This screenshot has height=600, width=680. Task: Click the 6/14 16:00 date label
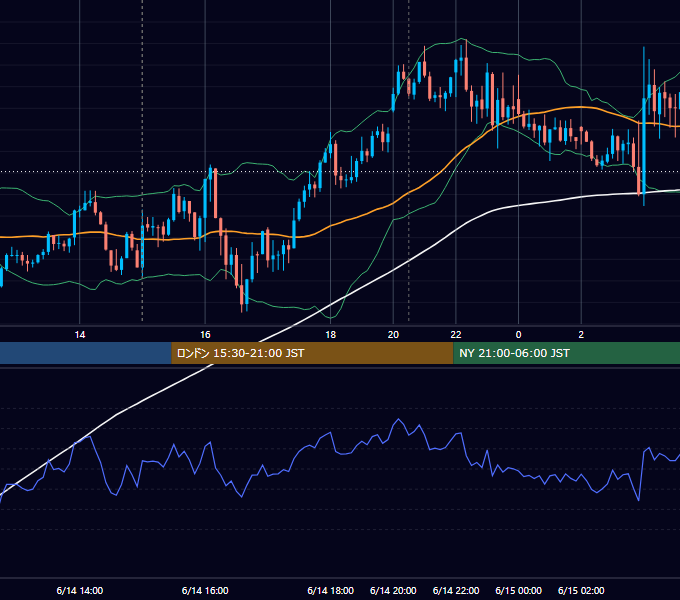click(205, 590)
